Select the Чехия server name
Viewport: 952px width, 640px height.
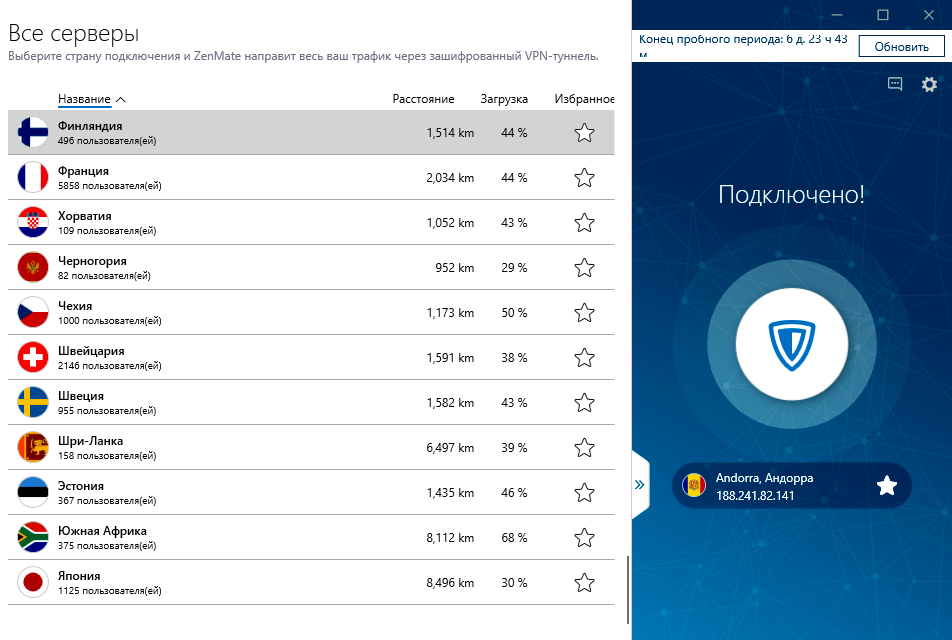(x=75, y=305)
